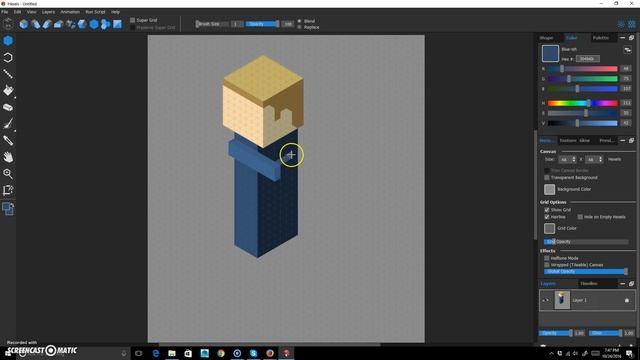Click the right layout icon at top-right corner
The height and width of the screenshot is (360, 640).
(x=631, y=24)
